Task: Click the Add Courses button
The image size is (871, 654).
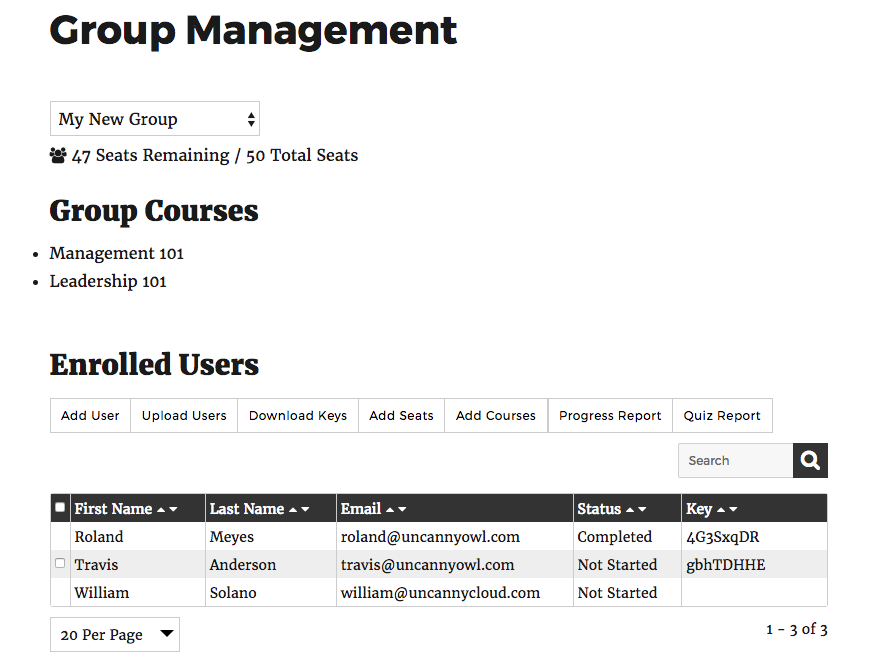Action: tap(496, 416)
